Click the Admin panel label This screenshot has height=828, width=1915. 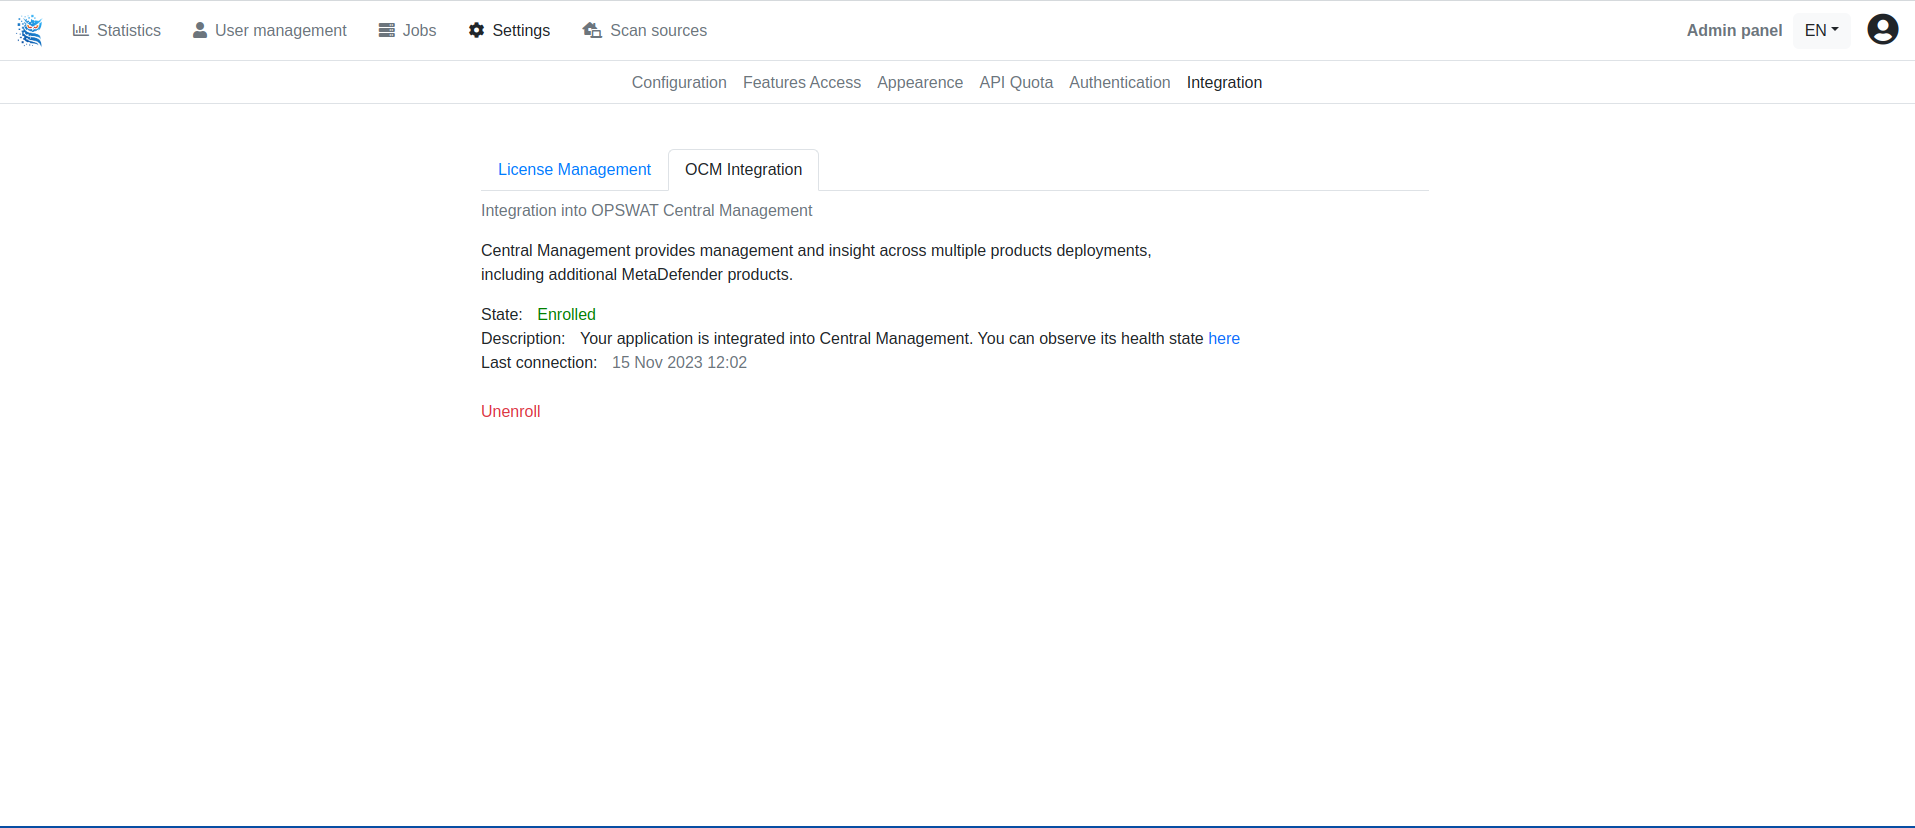click(1734, 30)
